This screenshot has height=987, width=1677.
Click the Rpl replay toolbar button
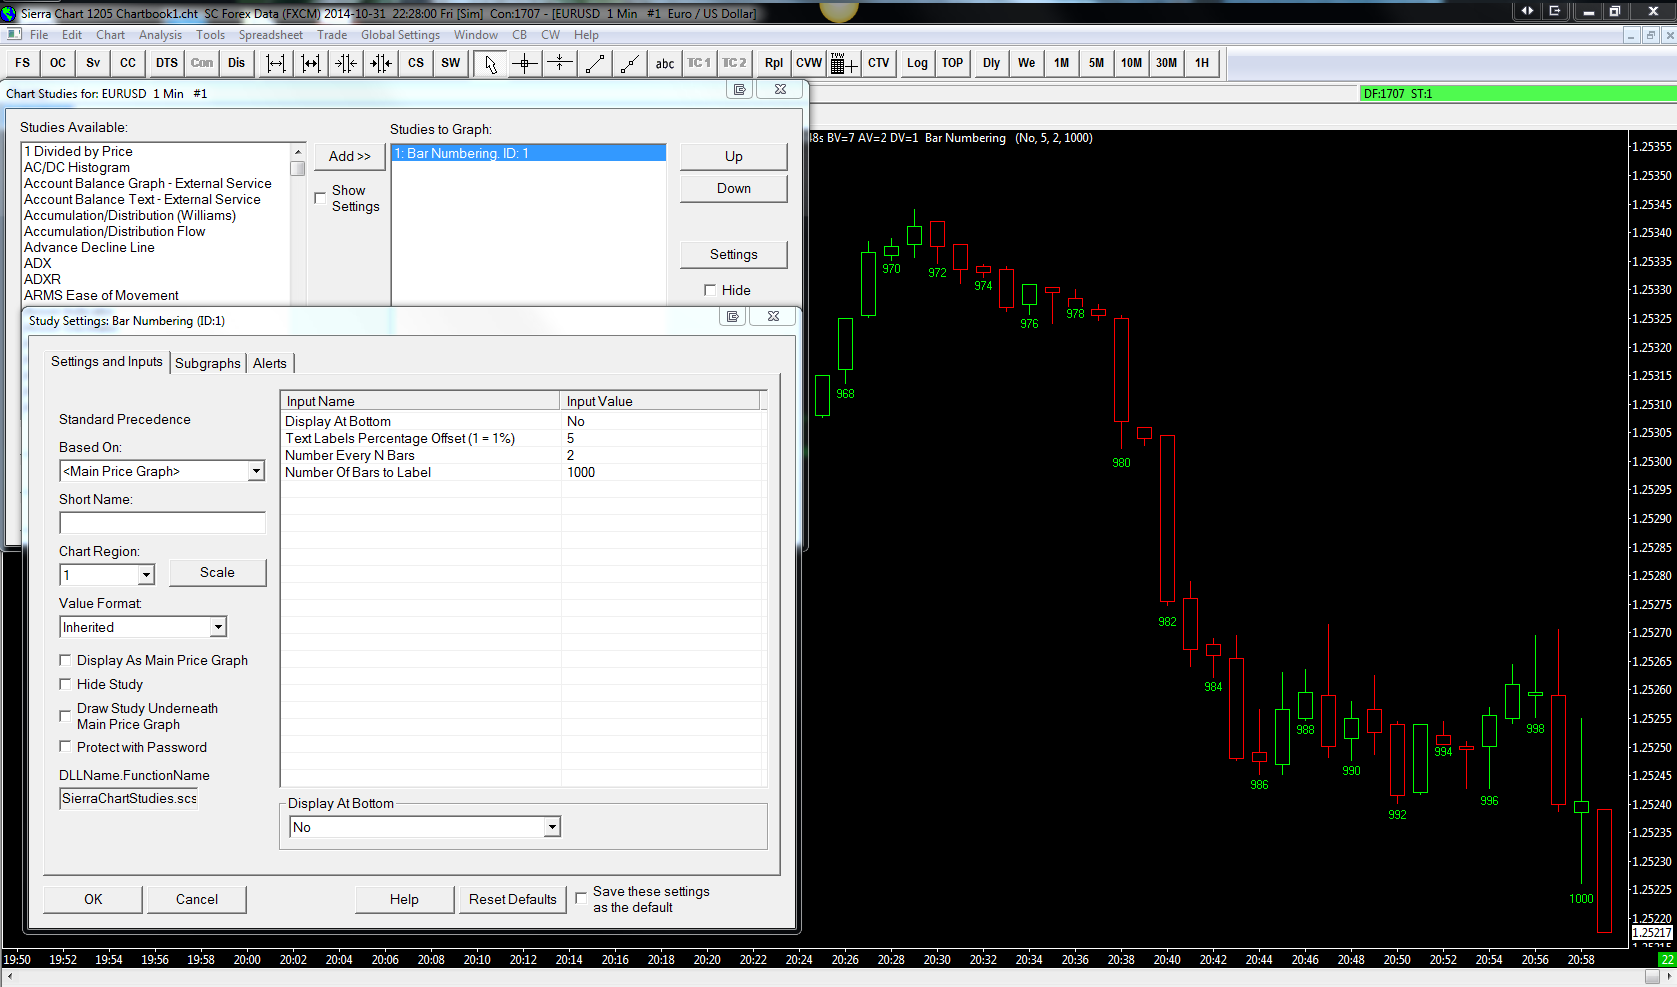coord(774,63)
